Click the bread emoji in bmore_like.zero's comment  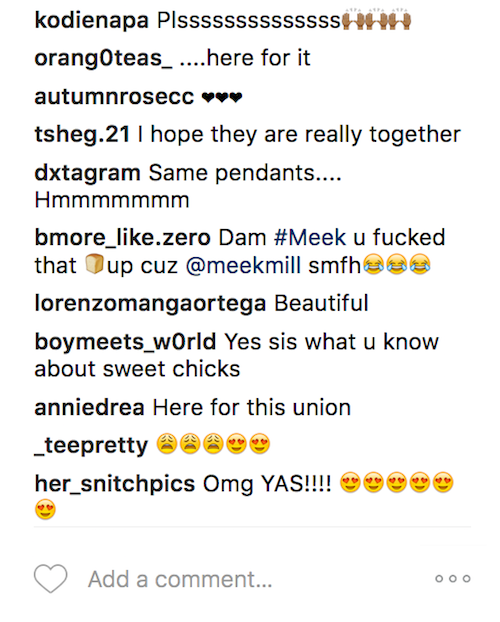coord(94,264)
